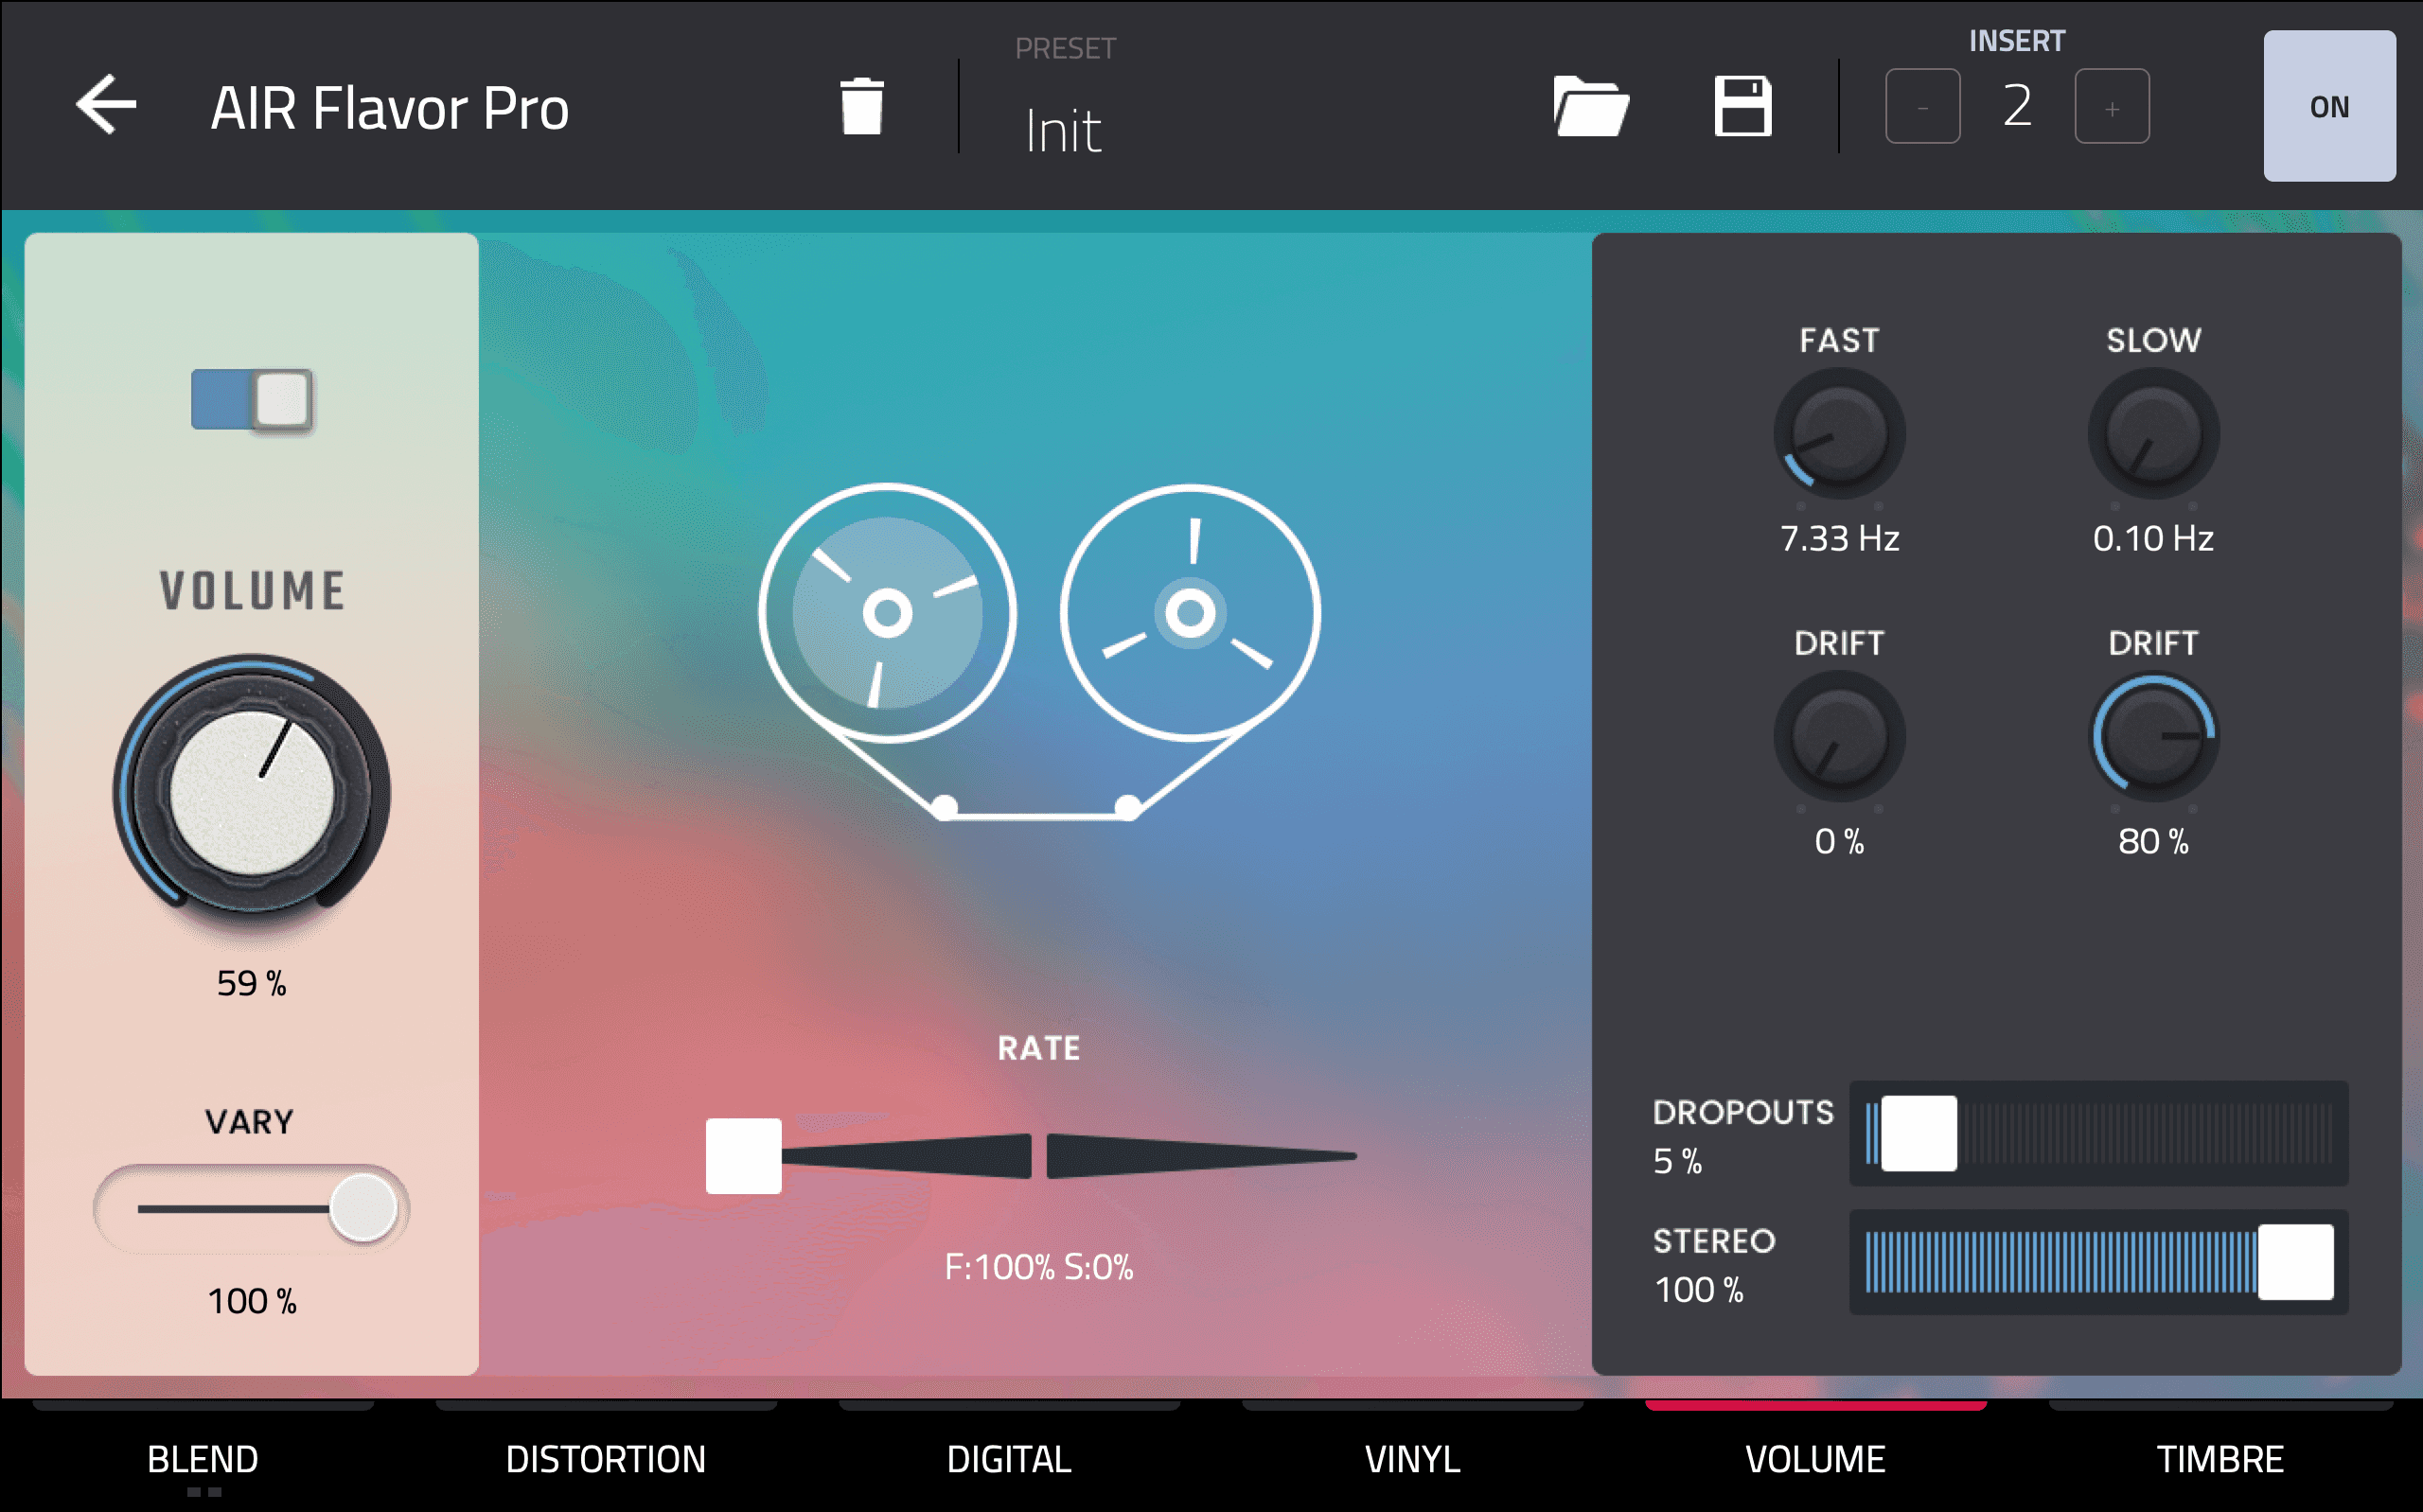
Task: Click the trash can delete icon
Action: click(x=861, y=106)
